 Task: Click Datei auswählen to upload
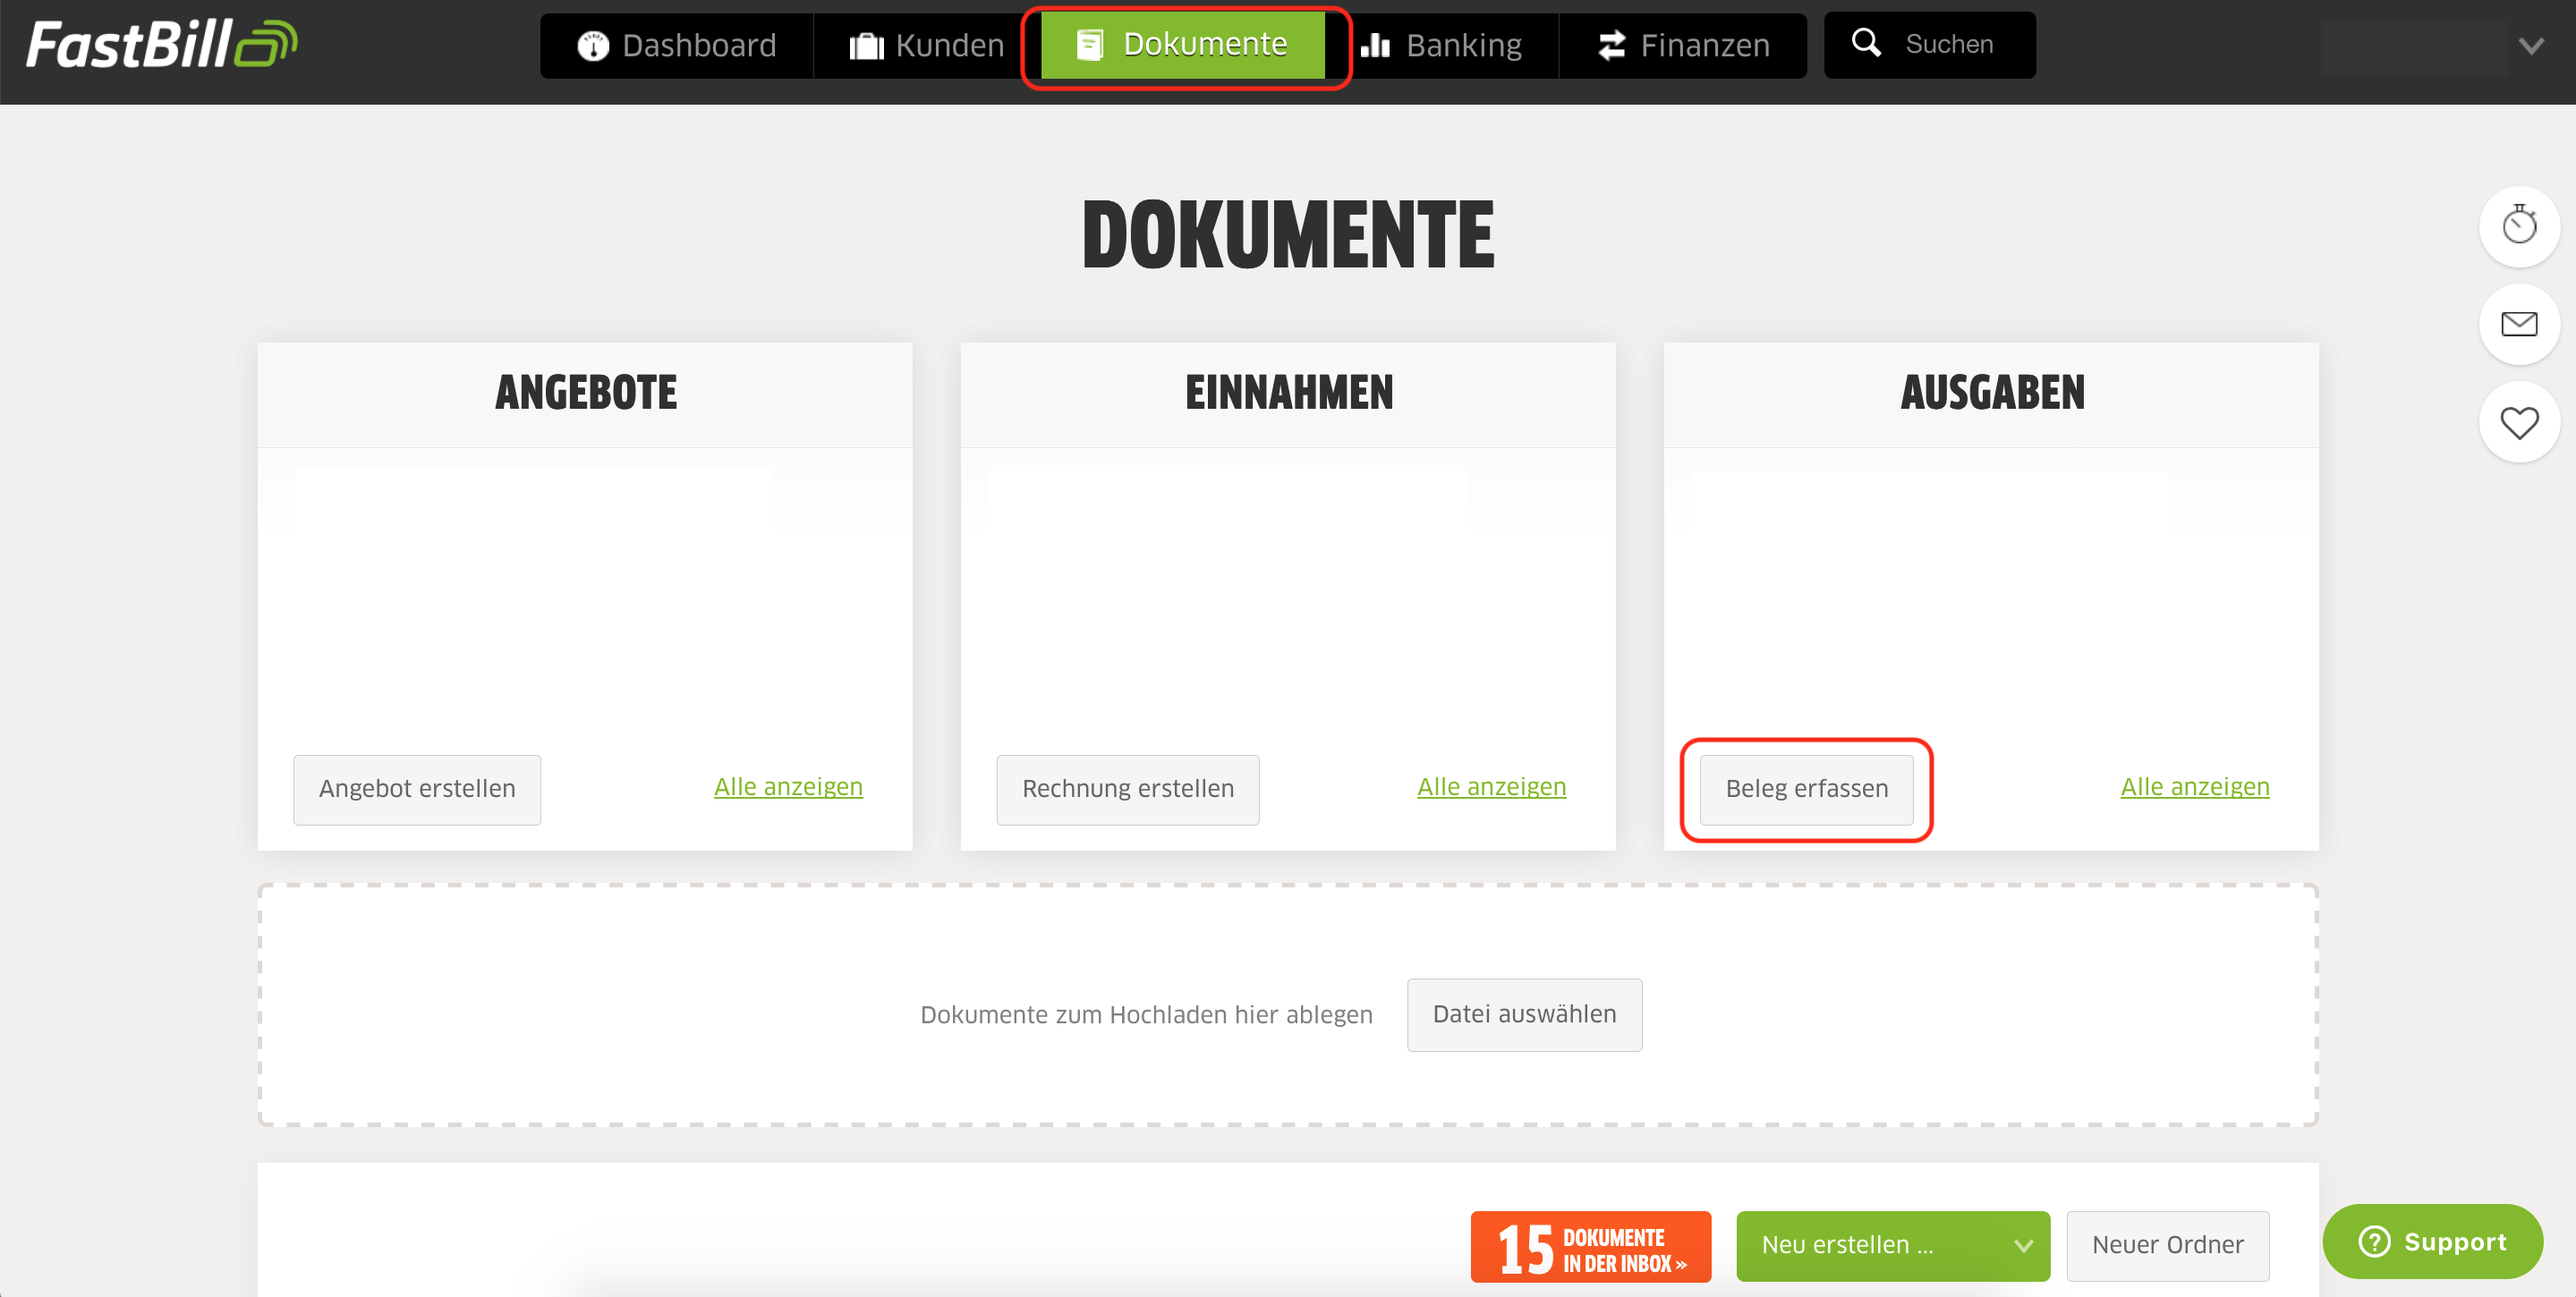pyautogui.click(x=1523, y=1014)
